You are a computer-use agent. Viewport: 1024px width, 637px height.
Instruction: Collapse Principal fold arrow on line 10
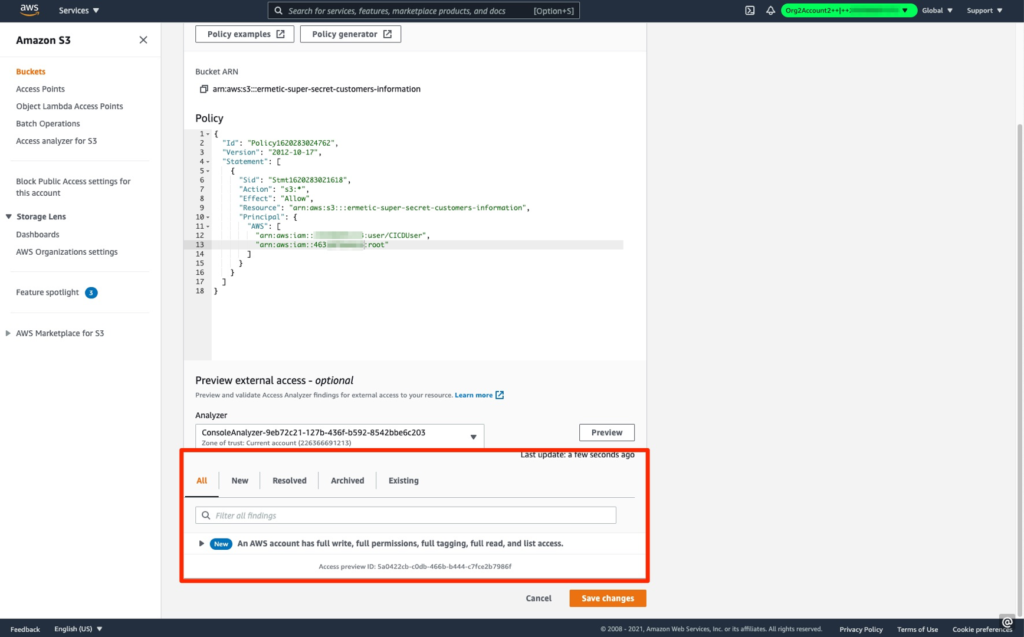point(208,217)
